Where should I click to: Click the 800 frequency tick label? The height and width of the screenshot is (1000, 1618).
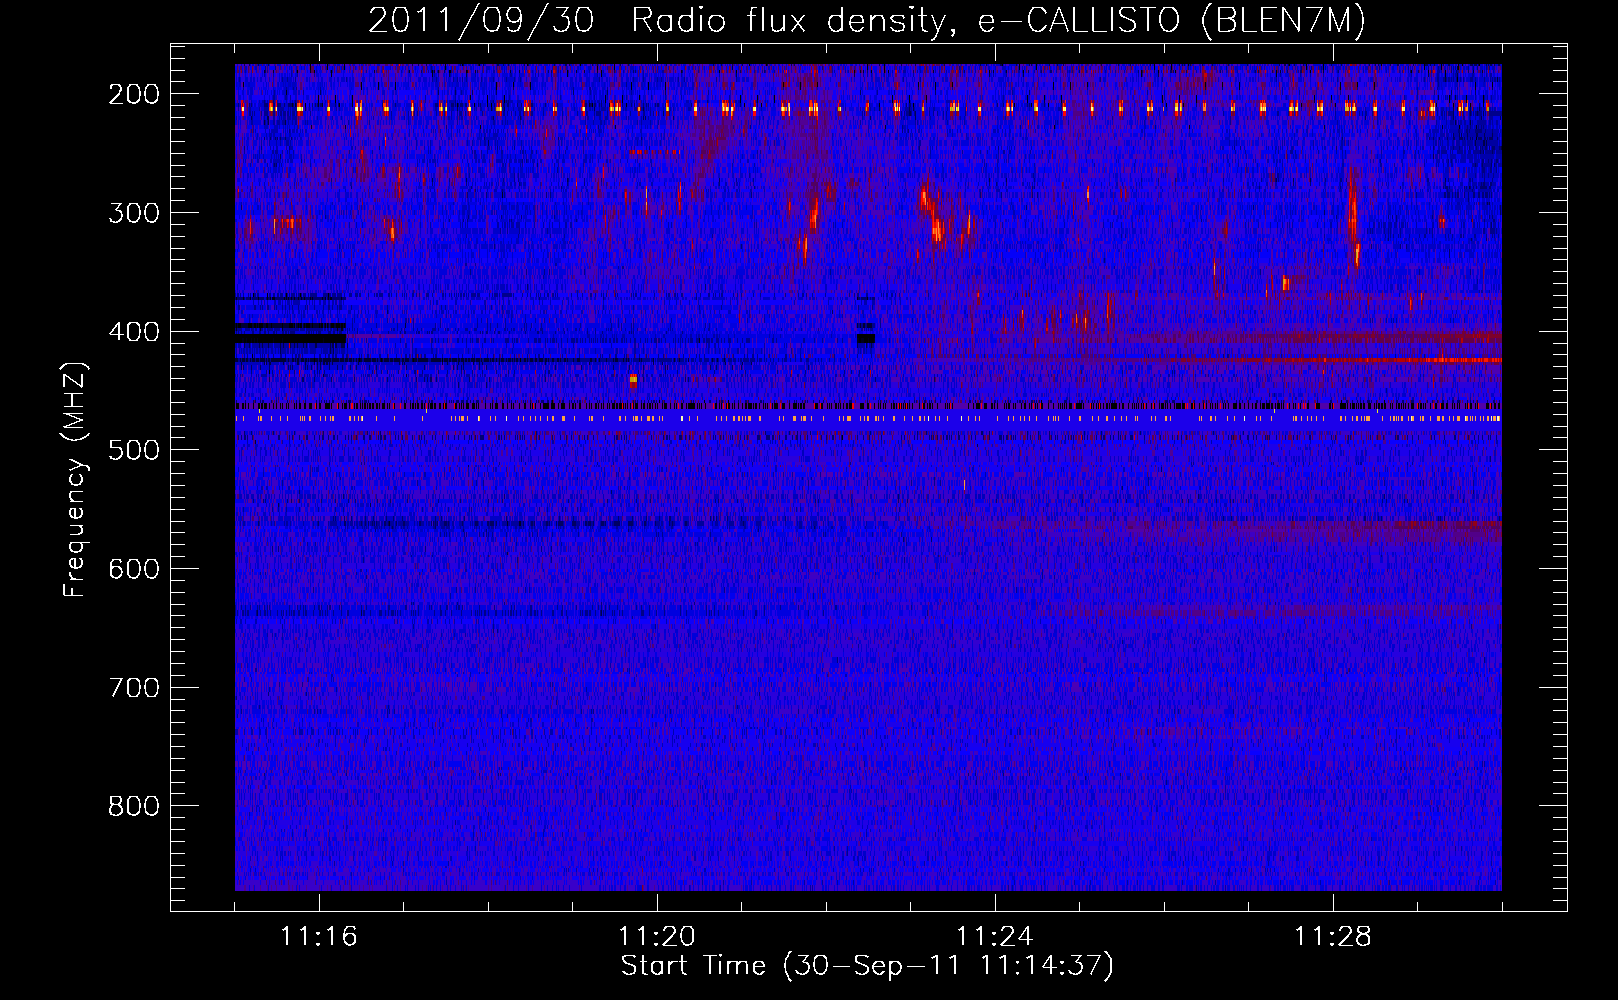coord(134,806)
